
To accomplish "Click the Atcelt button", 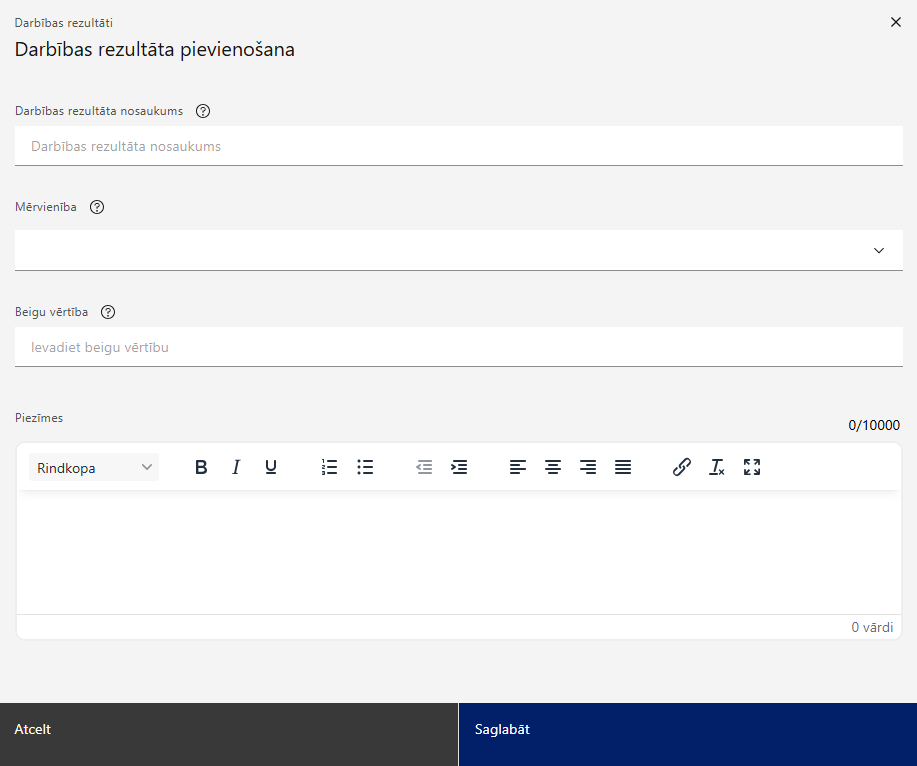I will coord(229,734).
